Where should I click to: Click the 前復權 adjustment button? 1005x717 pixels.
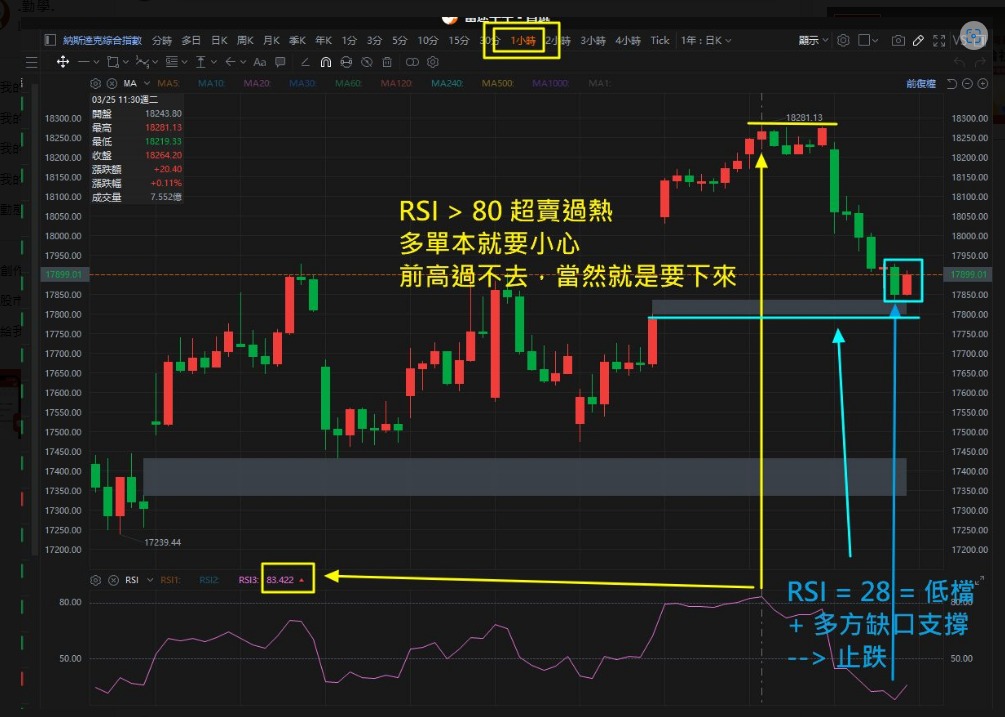point(921,84)
